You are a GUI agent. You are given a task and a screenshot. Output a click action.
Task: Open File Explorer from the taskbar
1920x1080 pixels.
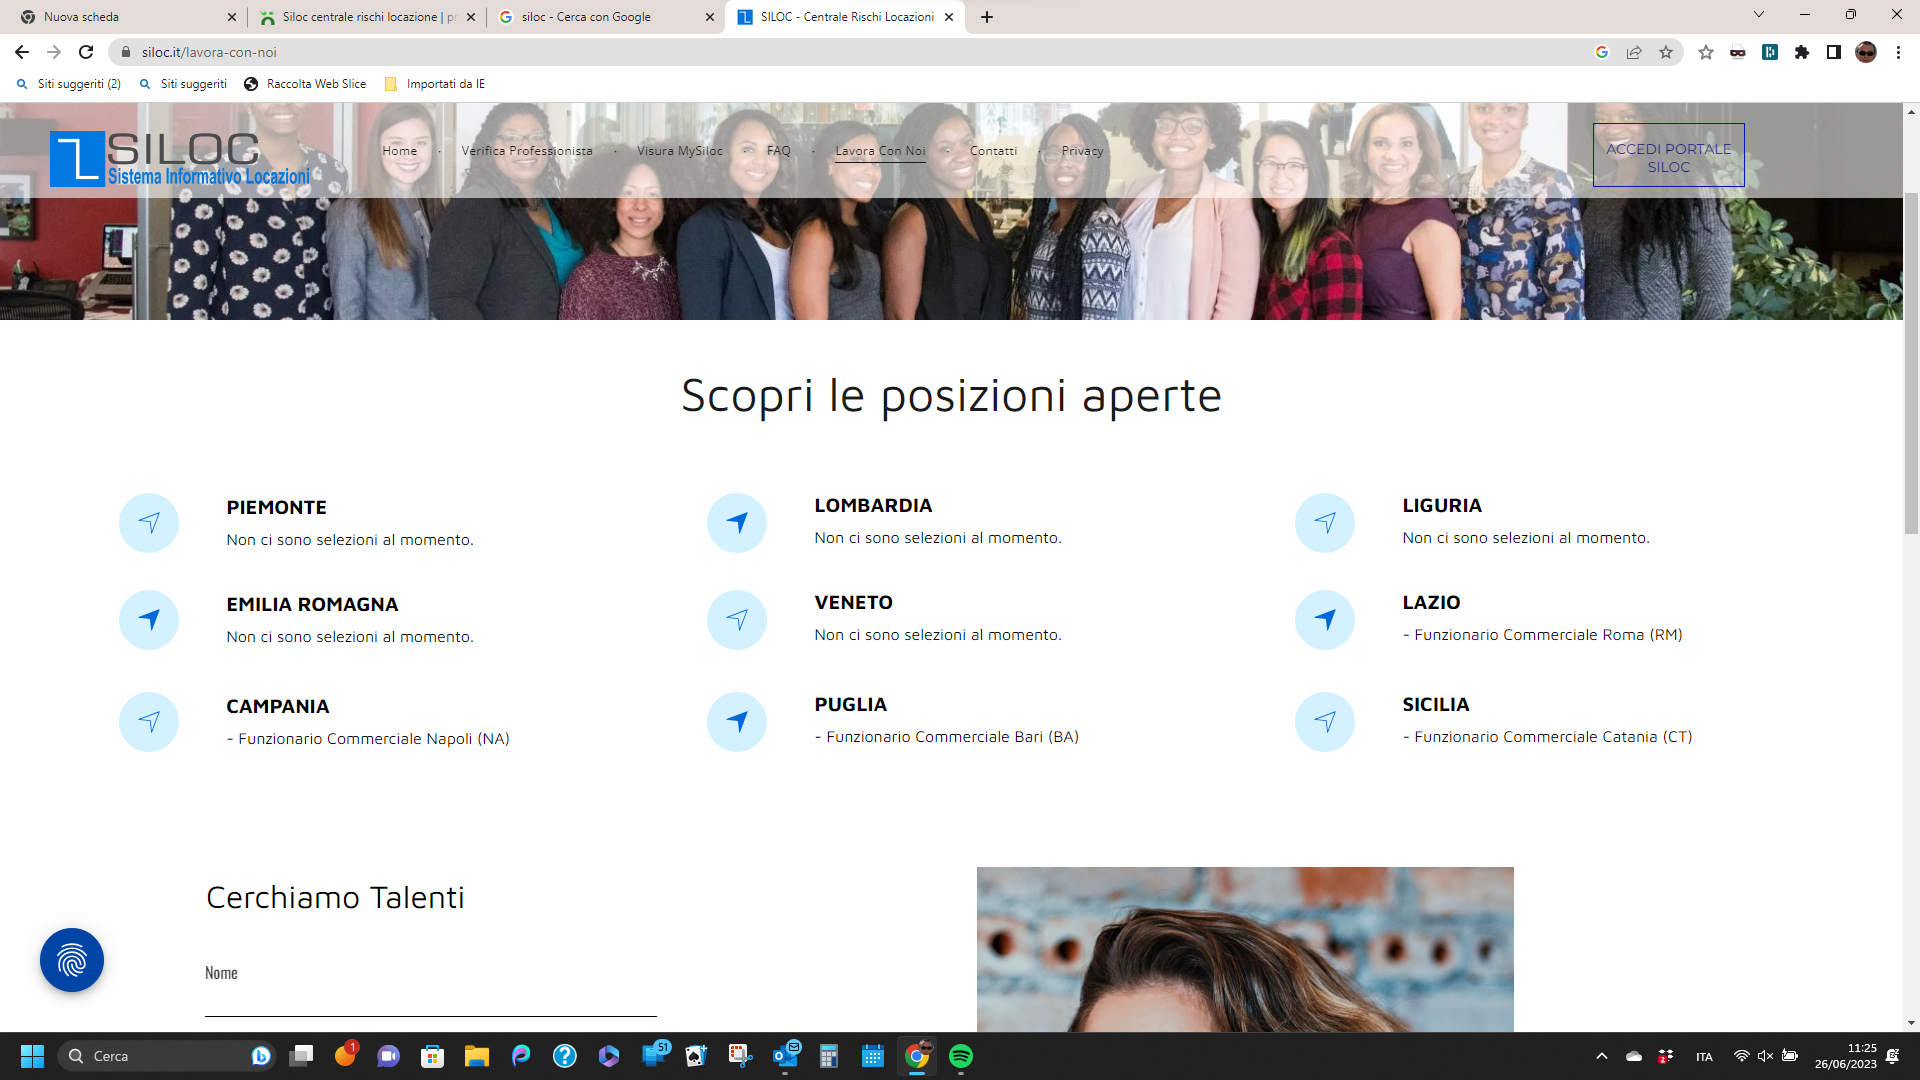(x=477, y=1056)
